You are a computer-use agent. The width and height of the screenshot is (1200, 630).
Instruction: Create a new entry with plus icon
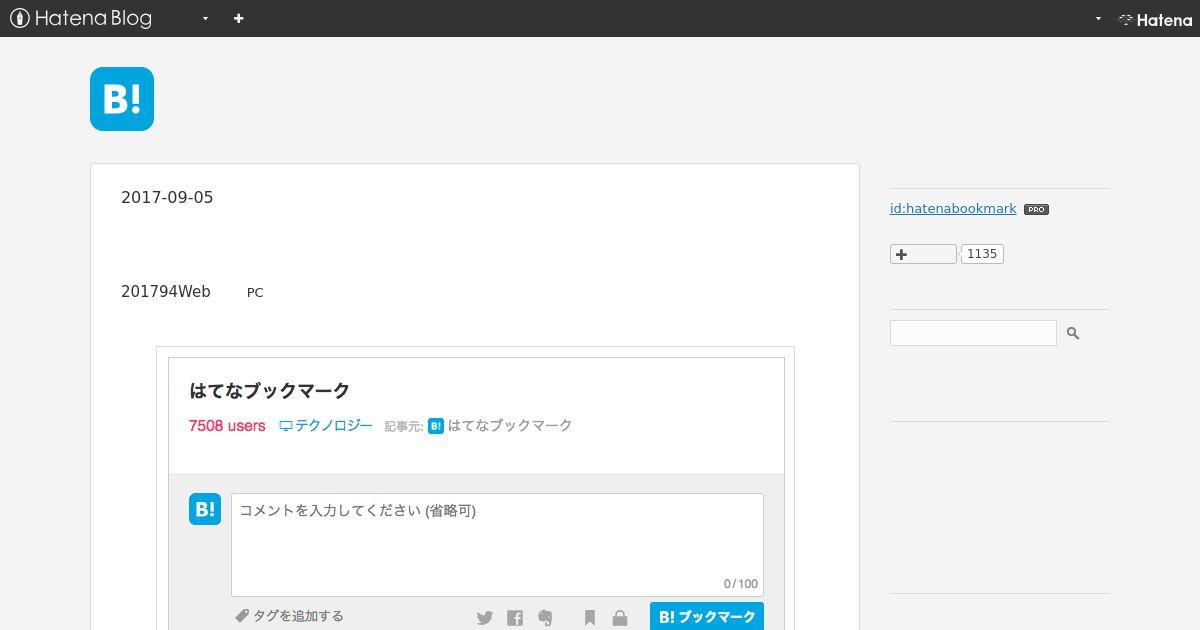[239, 18]
